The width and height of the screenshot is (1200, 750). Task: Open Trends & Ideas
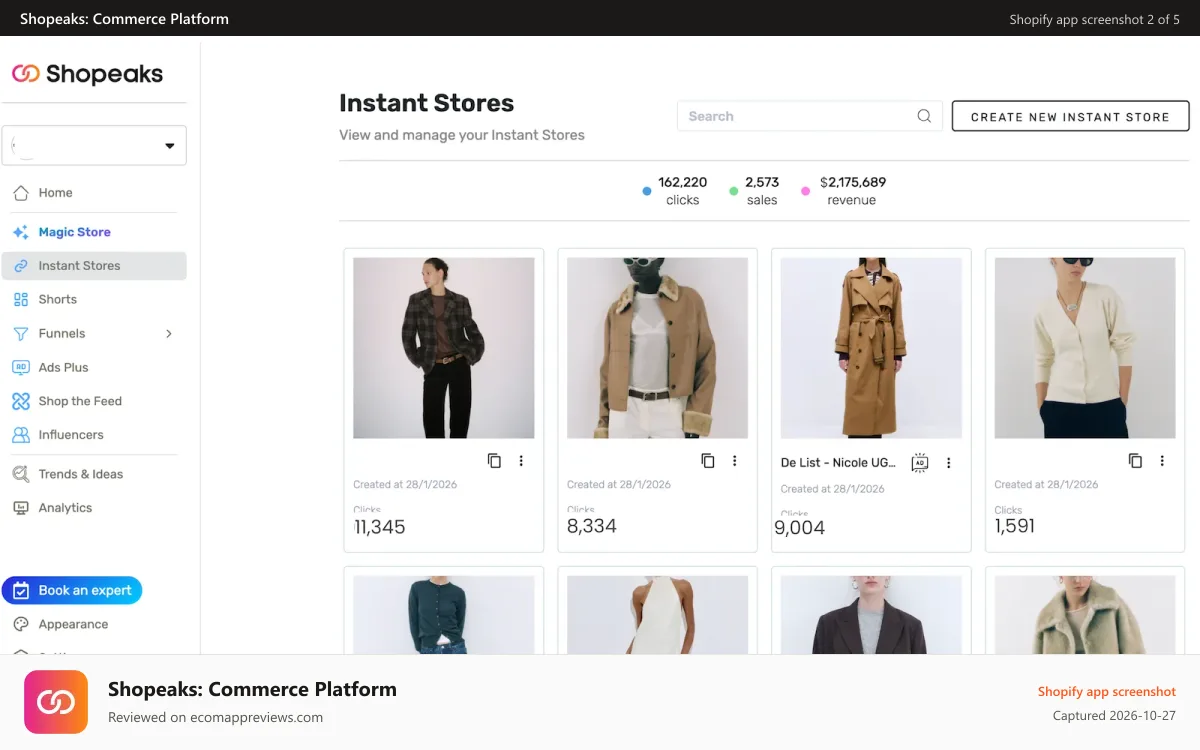(x=80, y=474)
